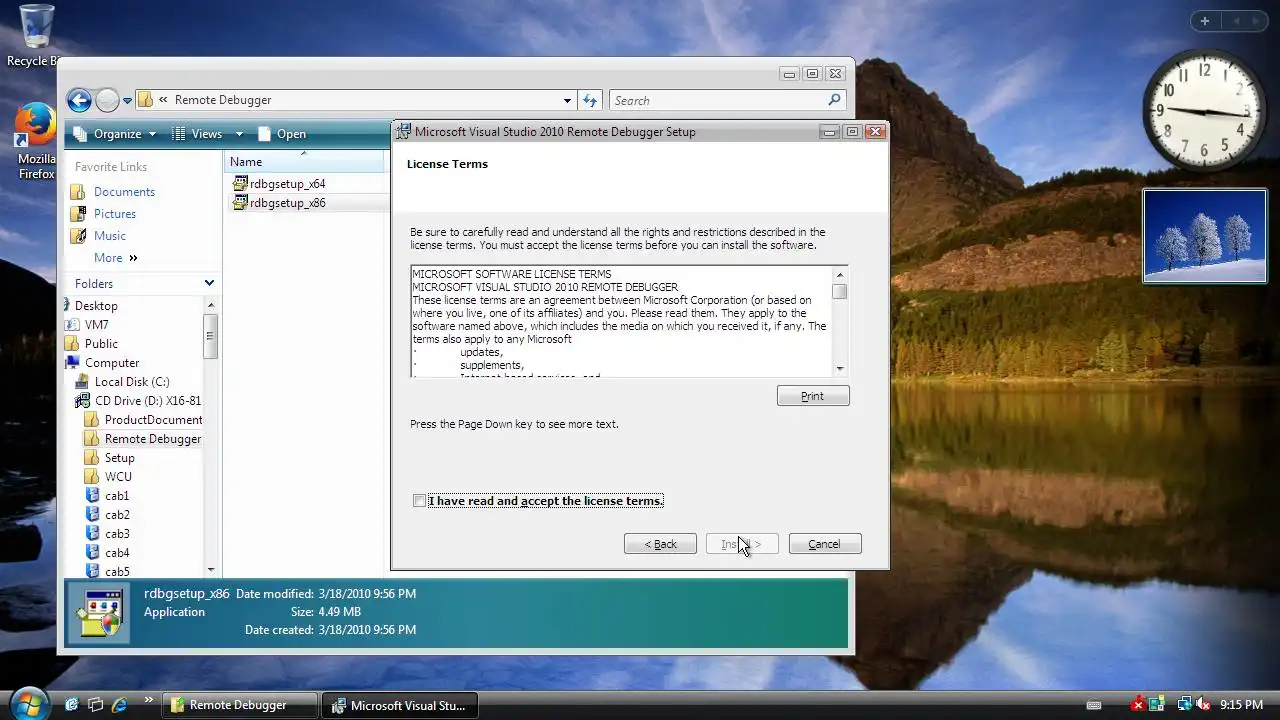This screenshot has height=720, width=1280.
Task: Click the folder tree scrollbar thumb
Action: [211, 337]
